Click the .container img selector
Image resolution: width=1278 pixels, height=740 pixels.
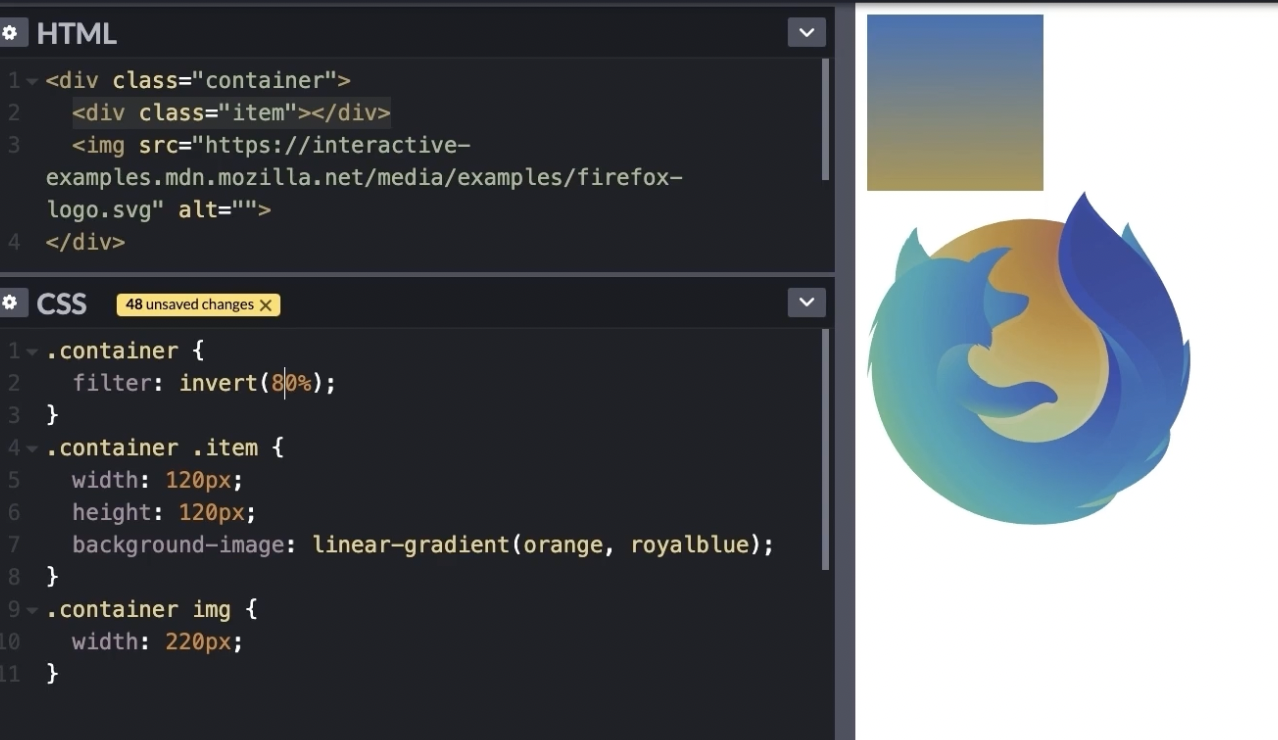point(139,610)
